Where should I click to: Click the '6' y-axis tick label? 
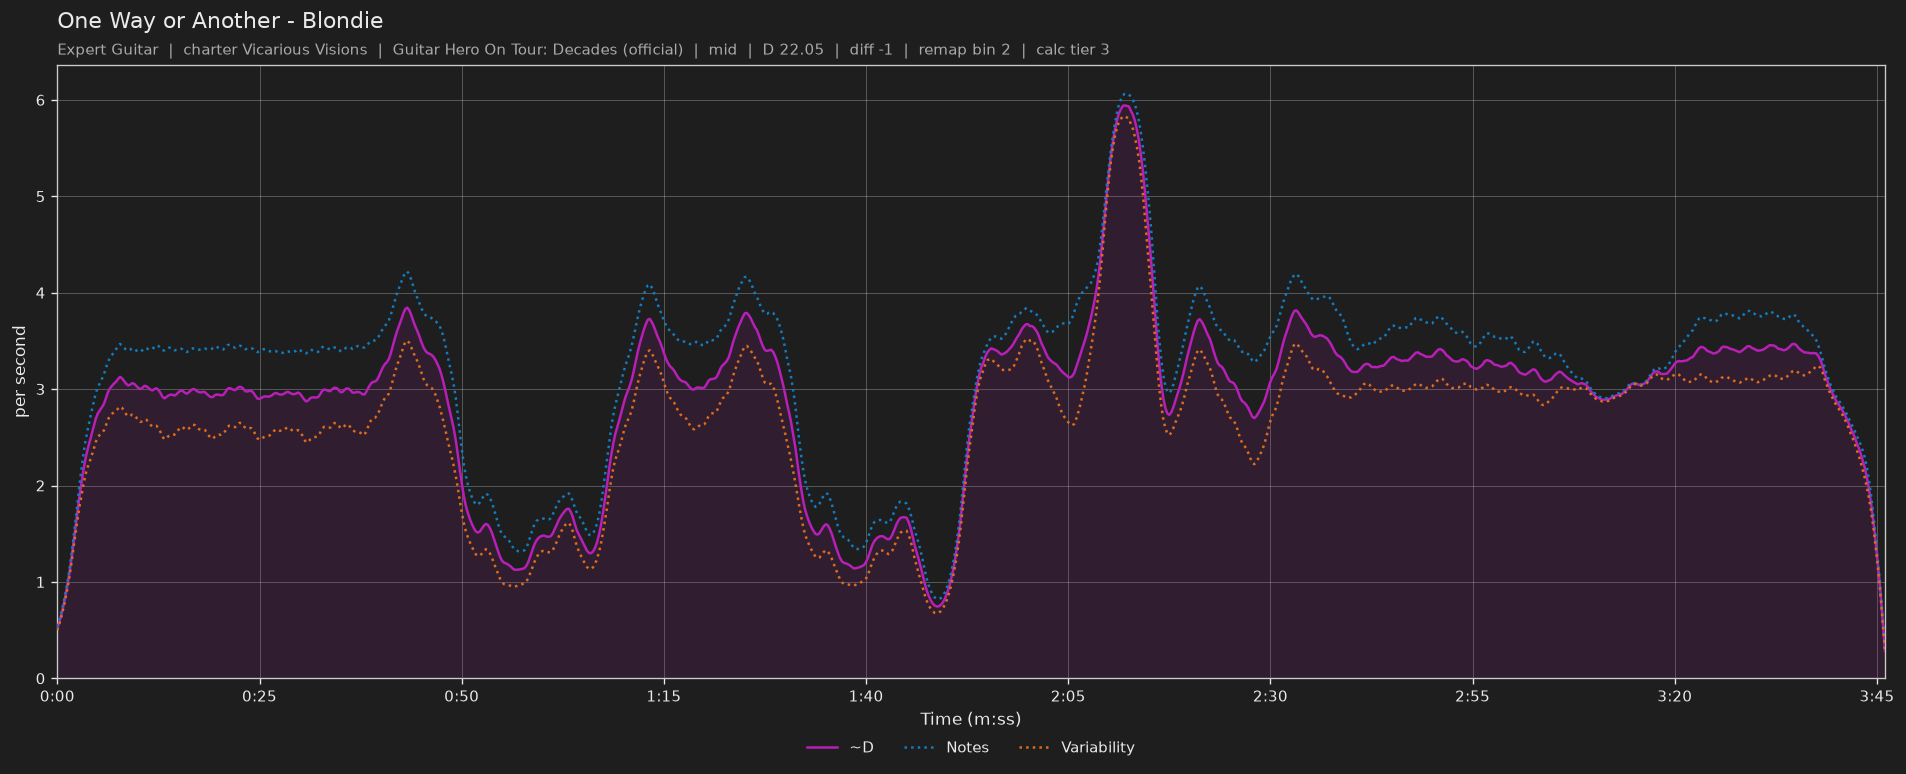[42, 101]
